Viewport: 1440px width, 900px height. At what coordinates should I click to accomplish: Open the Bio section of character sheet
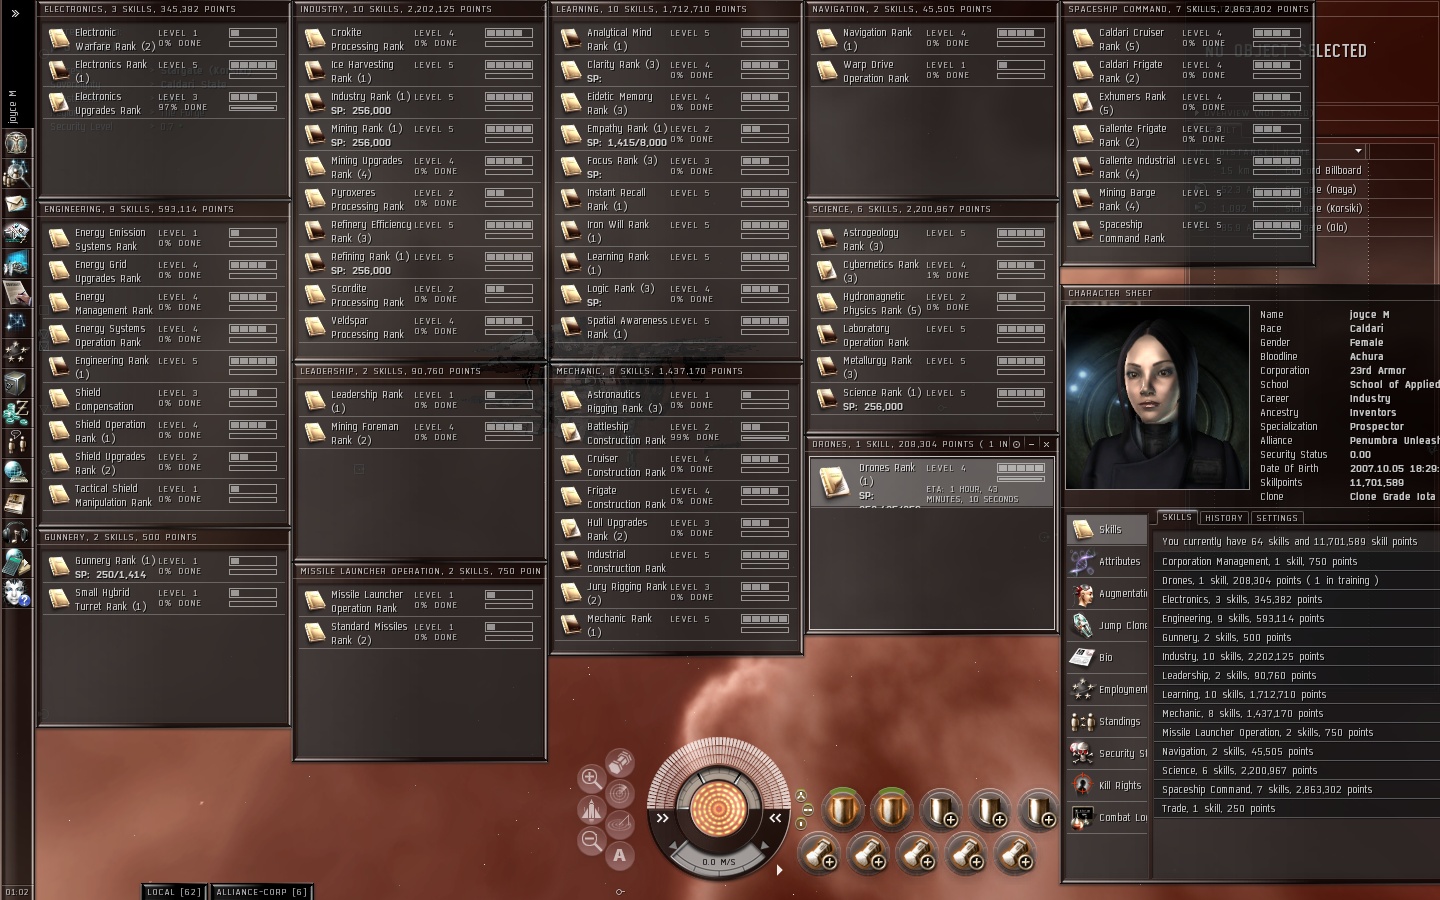click(1108, 658)
